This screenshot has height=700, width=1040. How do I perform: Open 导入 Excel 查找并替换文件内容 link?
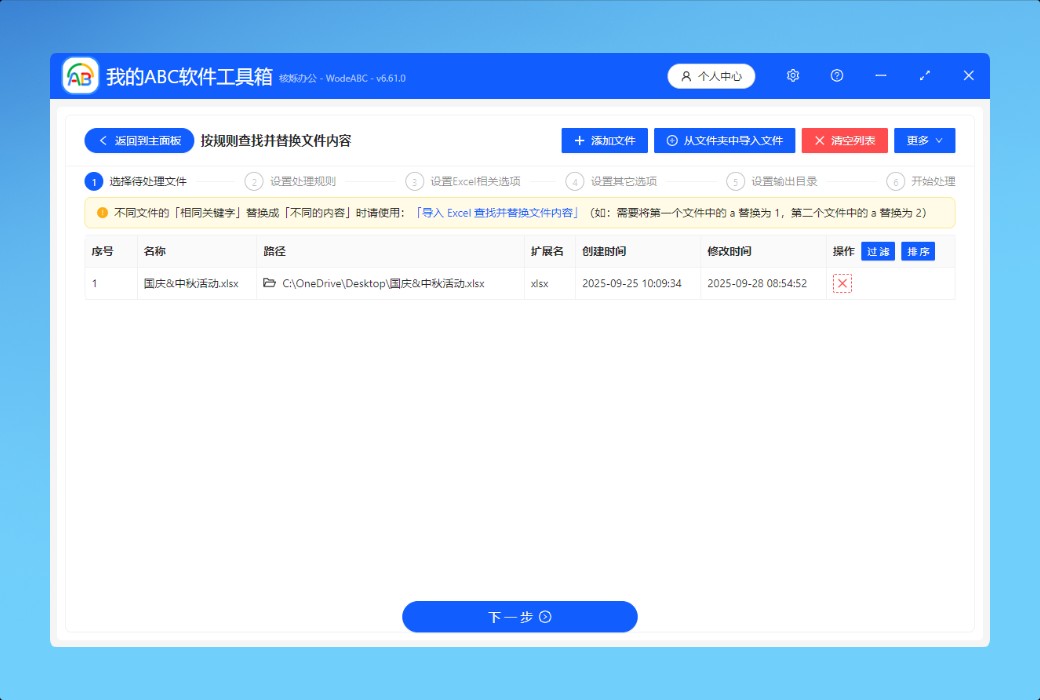(x=497, y=213)
